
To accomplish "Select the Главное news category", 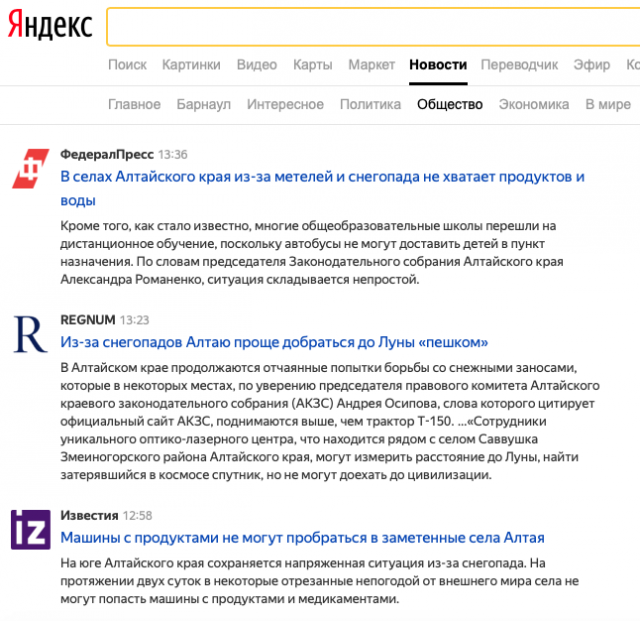I will coord(134,104).
